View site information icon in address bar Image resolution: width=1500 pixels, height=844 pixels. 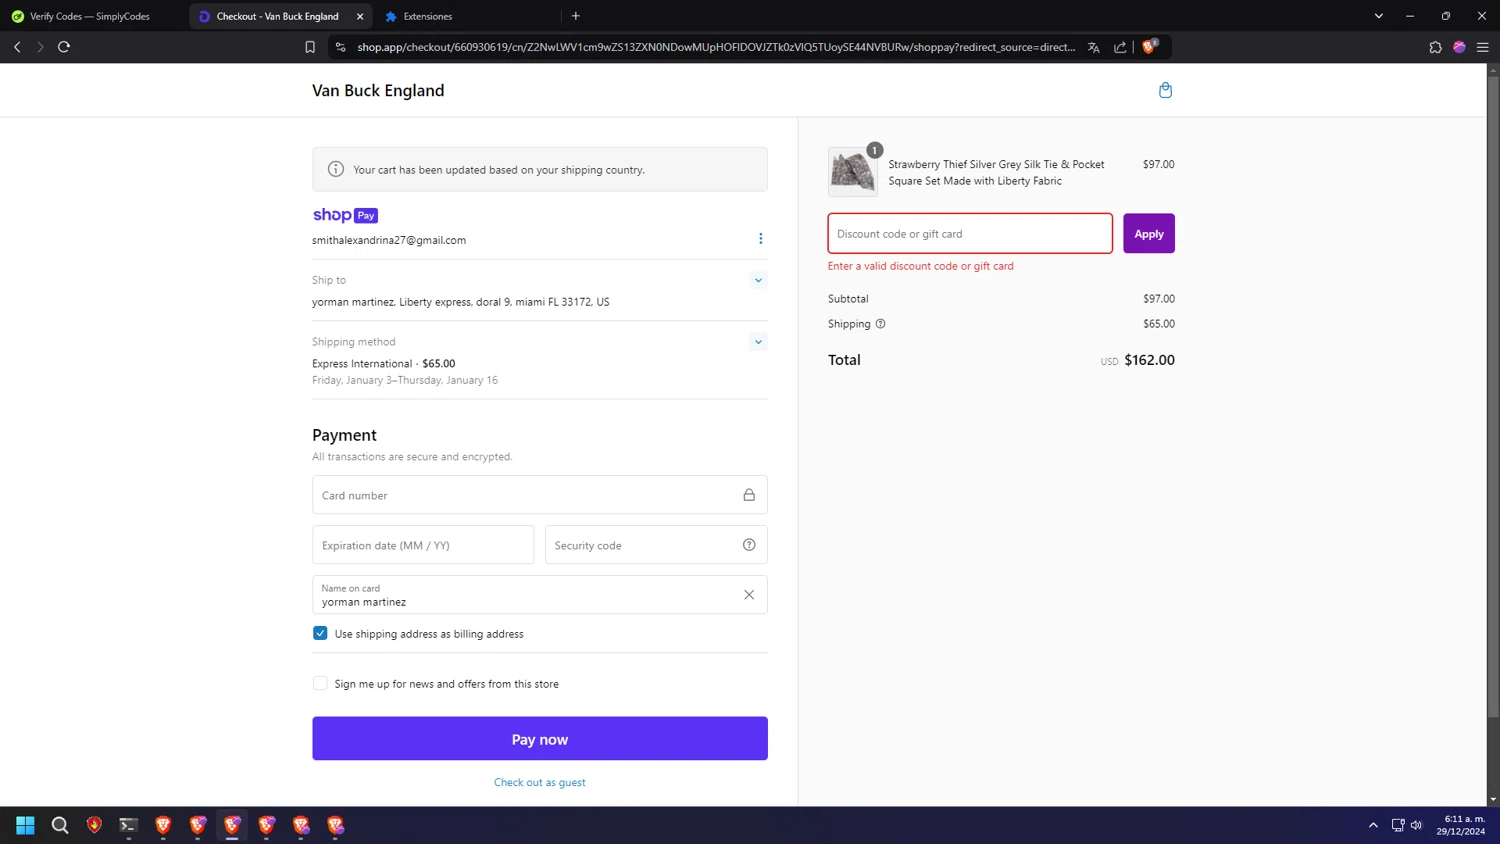[340, 47]
